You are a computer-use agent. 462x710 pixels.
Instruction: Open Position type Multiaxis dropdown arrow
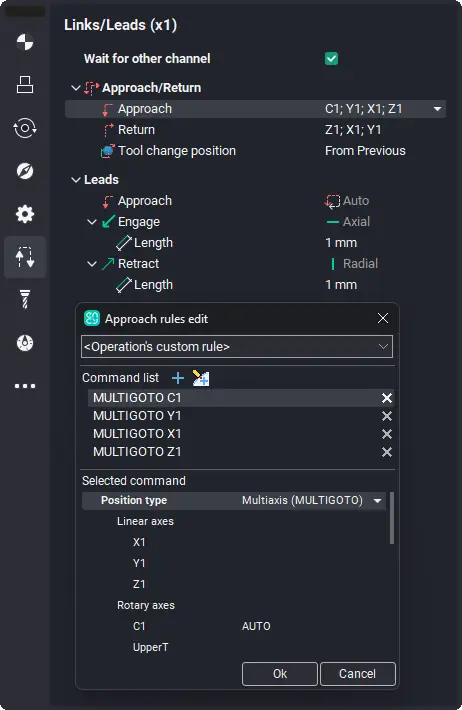(x=377, y=501)
